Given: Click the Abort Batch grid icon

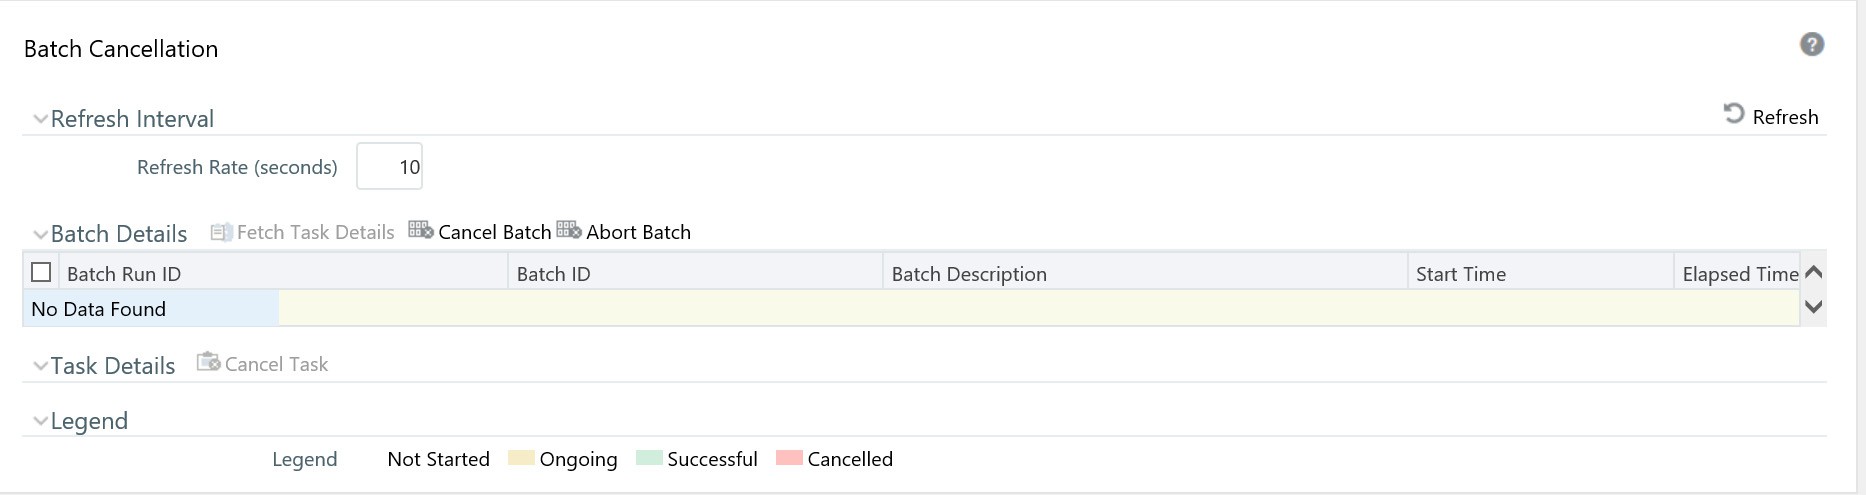Looking at the screenshot, I should (569, 231).
